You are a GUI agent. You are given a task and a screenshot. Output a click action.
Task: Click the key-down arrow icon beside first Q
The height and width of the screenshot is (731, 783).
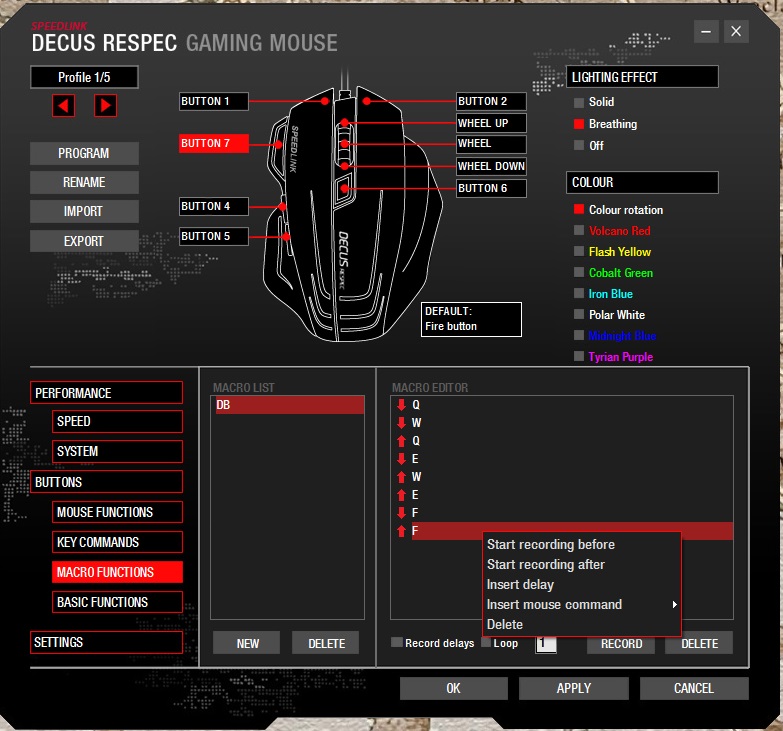coord(401,405)
